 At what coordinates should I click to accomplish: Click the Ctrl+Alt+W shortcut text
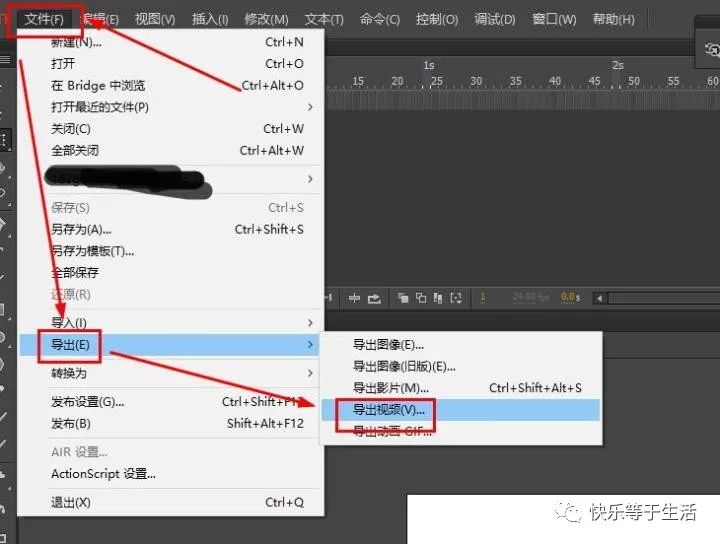click(x=271, y=151)
